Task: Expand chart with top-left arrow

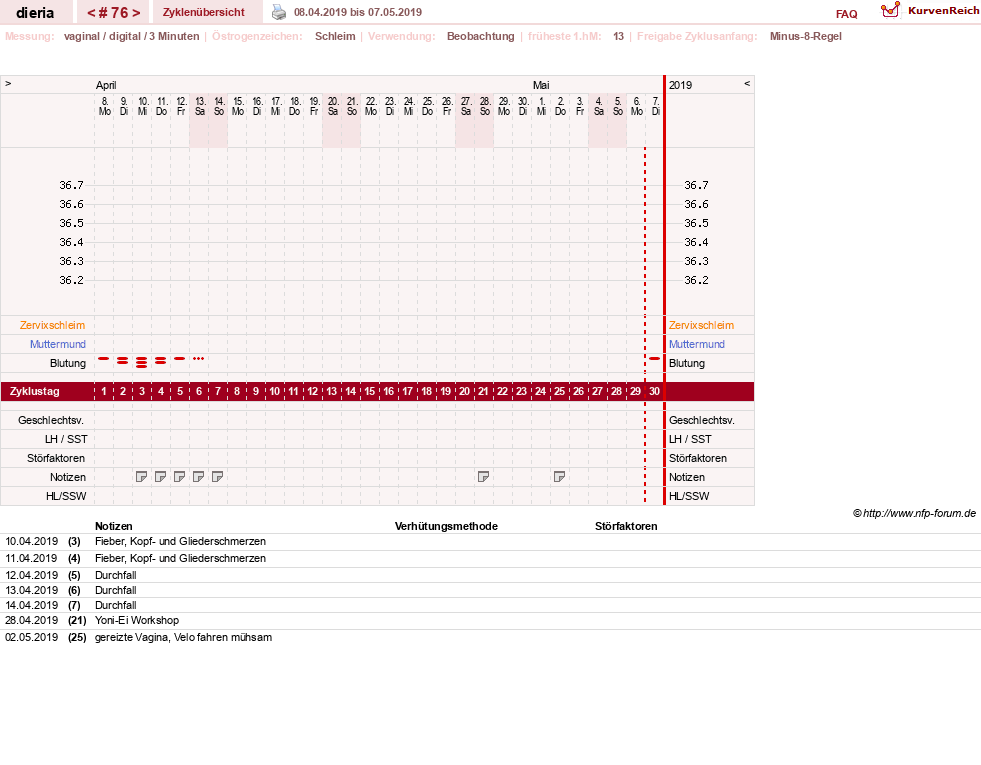Action: (x=8, y=83)
